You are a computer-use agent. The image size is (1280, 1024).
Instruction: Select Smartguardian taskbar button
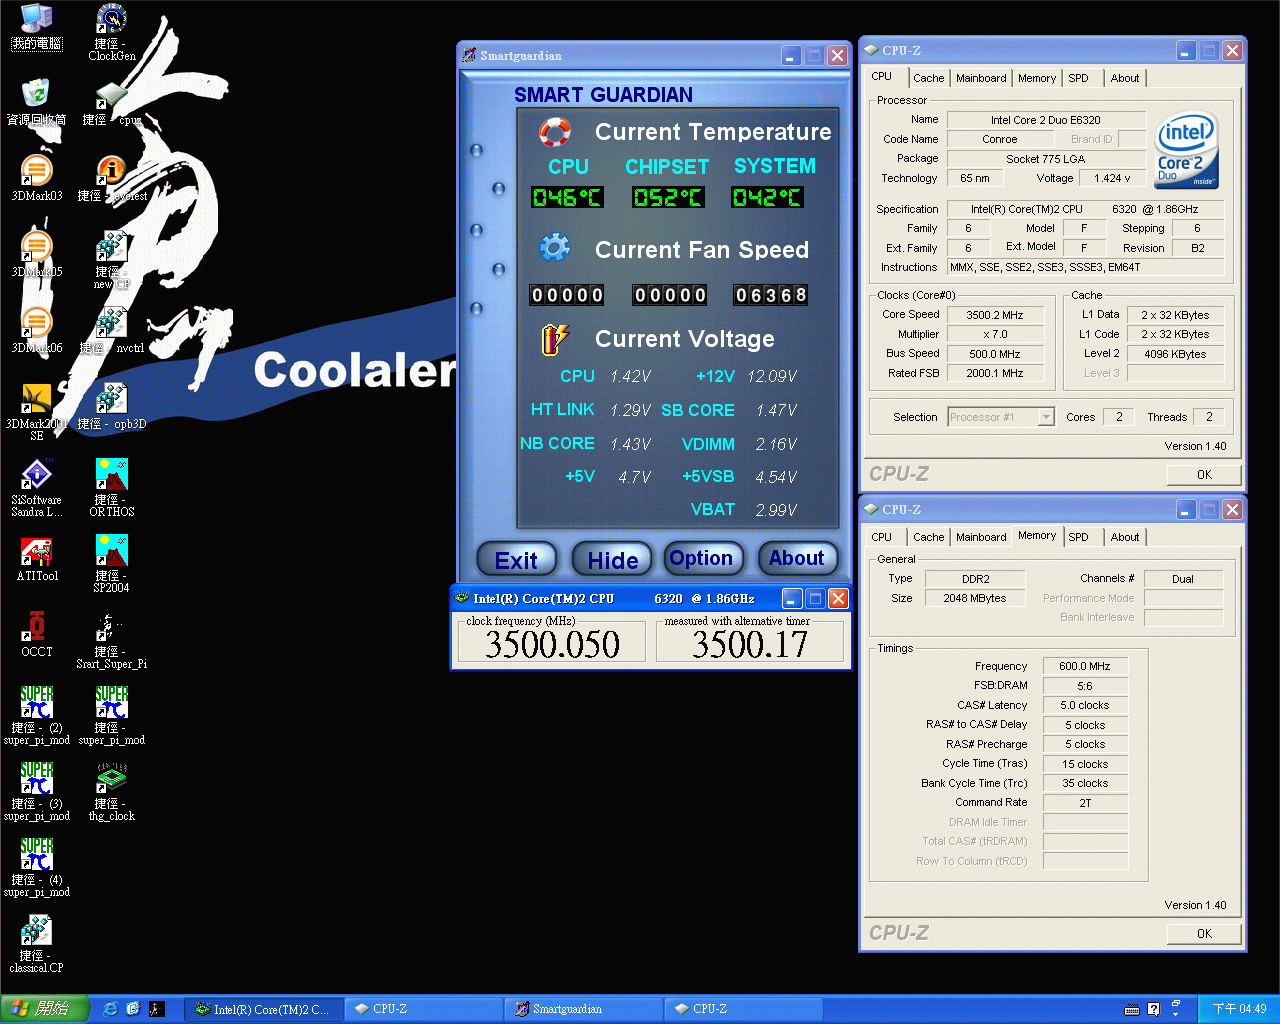click(582, 1009)
